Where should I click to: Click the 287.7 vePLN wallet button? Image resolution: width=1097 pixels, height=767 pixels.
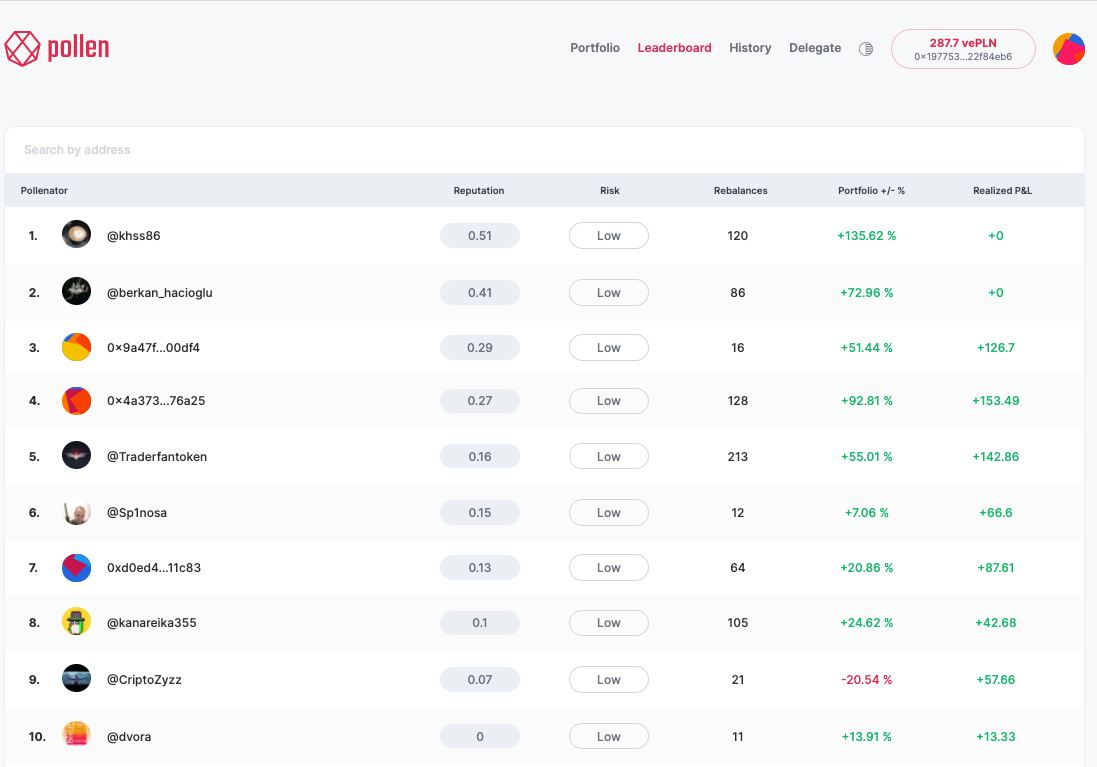pos(962,49)
